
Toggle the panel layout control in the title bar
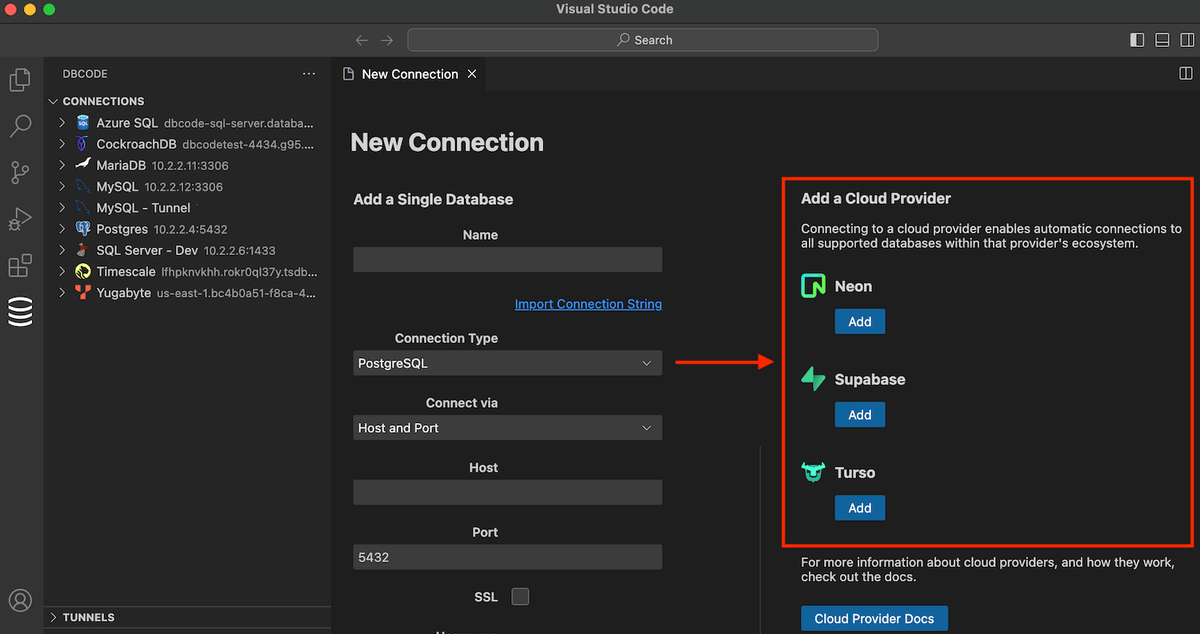[1161, 39]
